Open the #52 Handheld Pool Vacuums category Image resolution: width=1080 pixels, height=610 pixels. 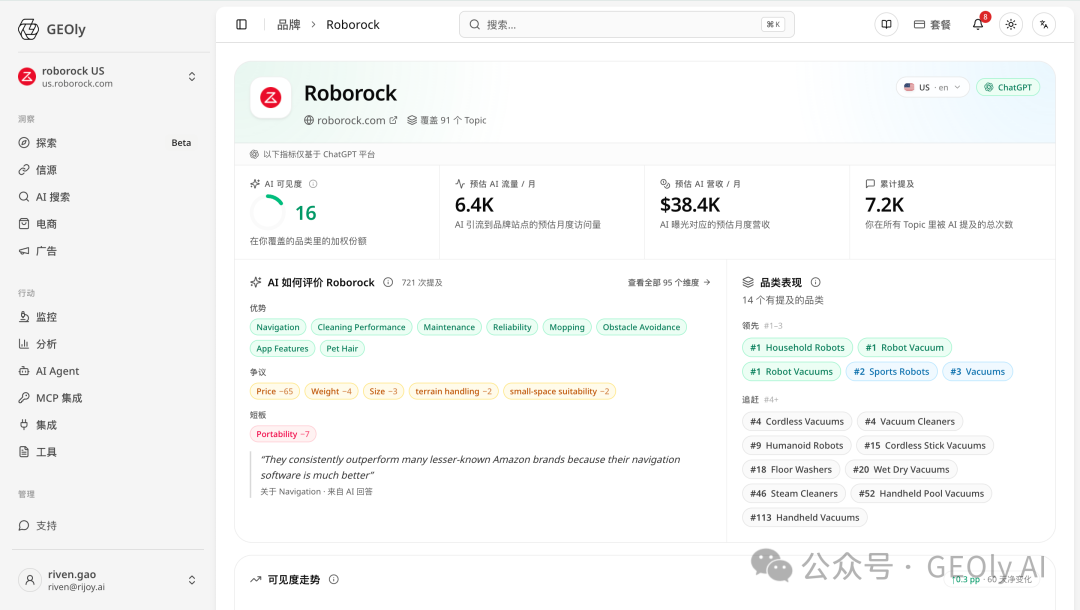pyautogui.click(x=922, y=494)
